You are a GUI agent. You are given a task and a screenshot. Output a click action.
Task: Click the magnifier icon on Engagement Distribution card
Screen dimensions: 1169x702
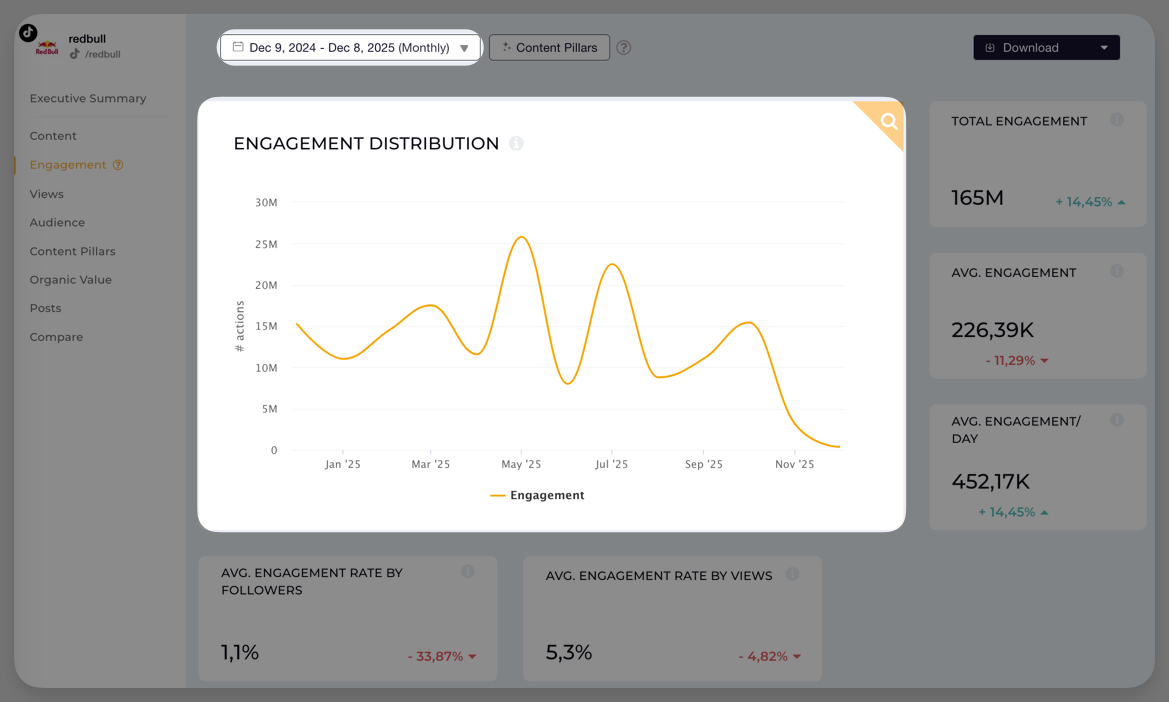coord(888,122)
